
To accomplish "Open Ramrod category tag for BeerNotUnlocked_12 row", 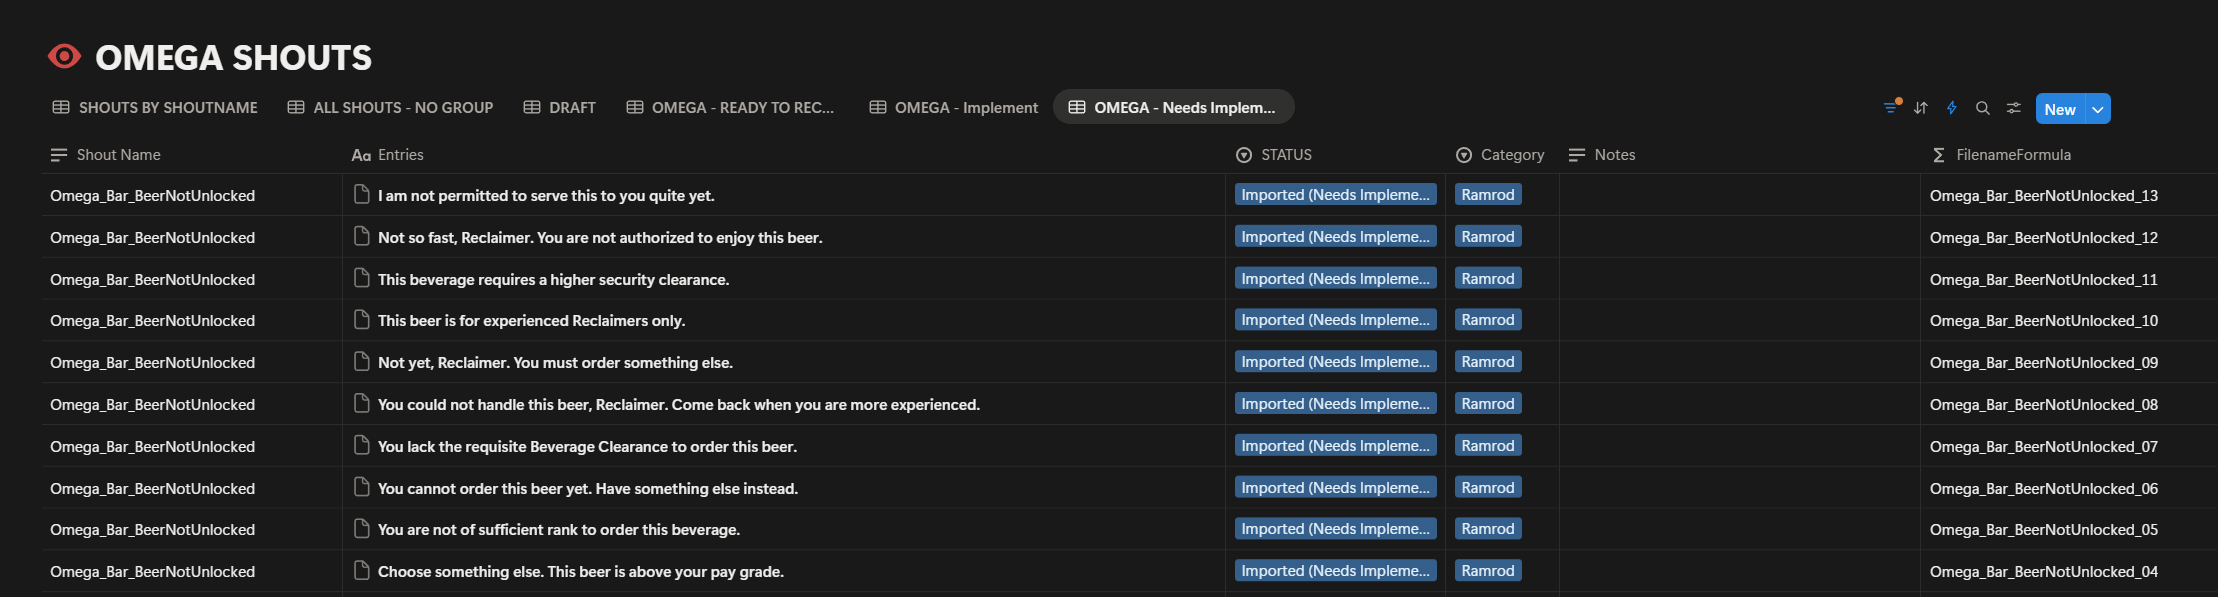I will [1488, 237].
